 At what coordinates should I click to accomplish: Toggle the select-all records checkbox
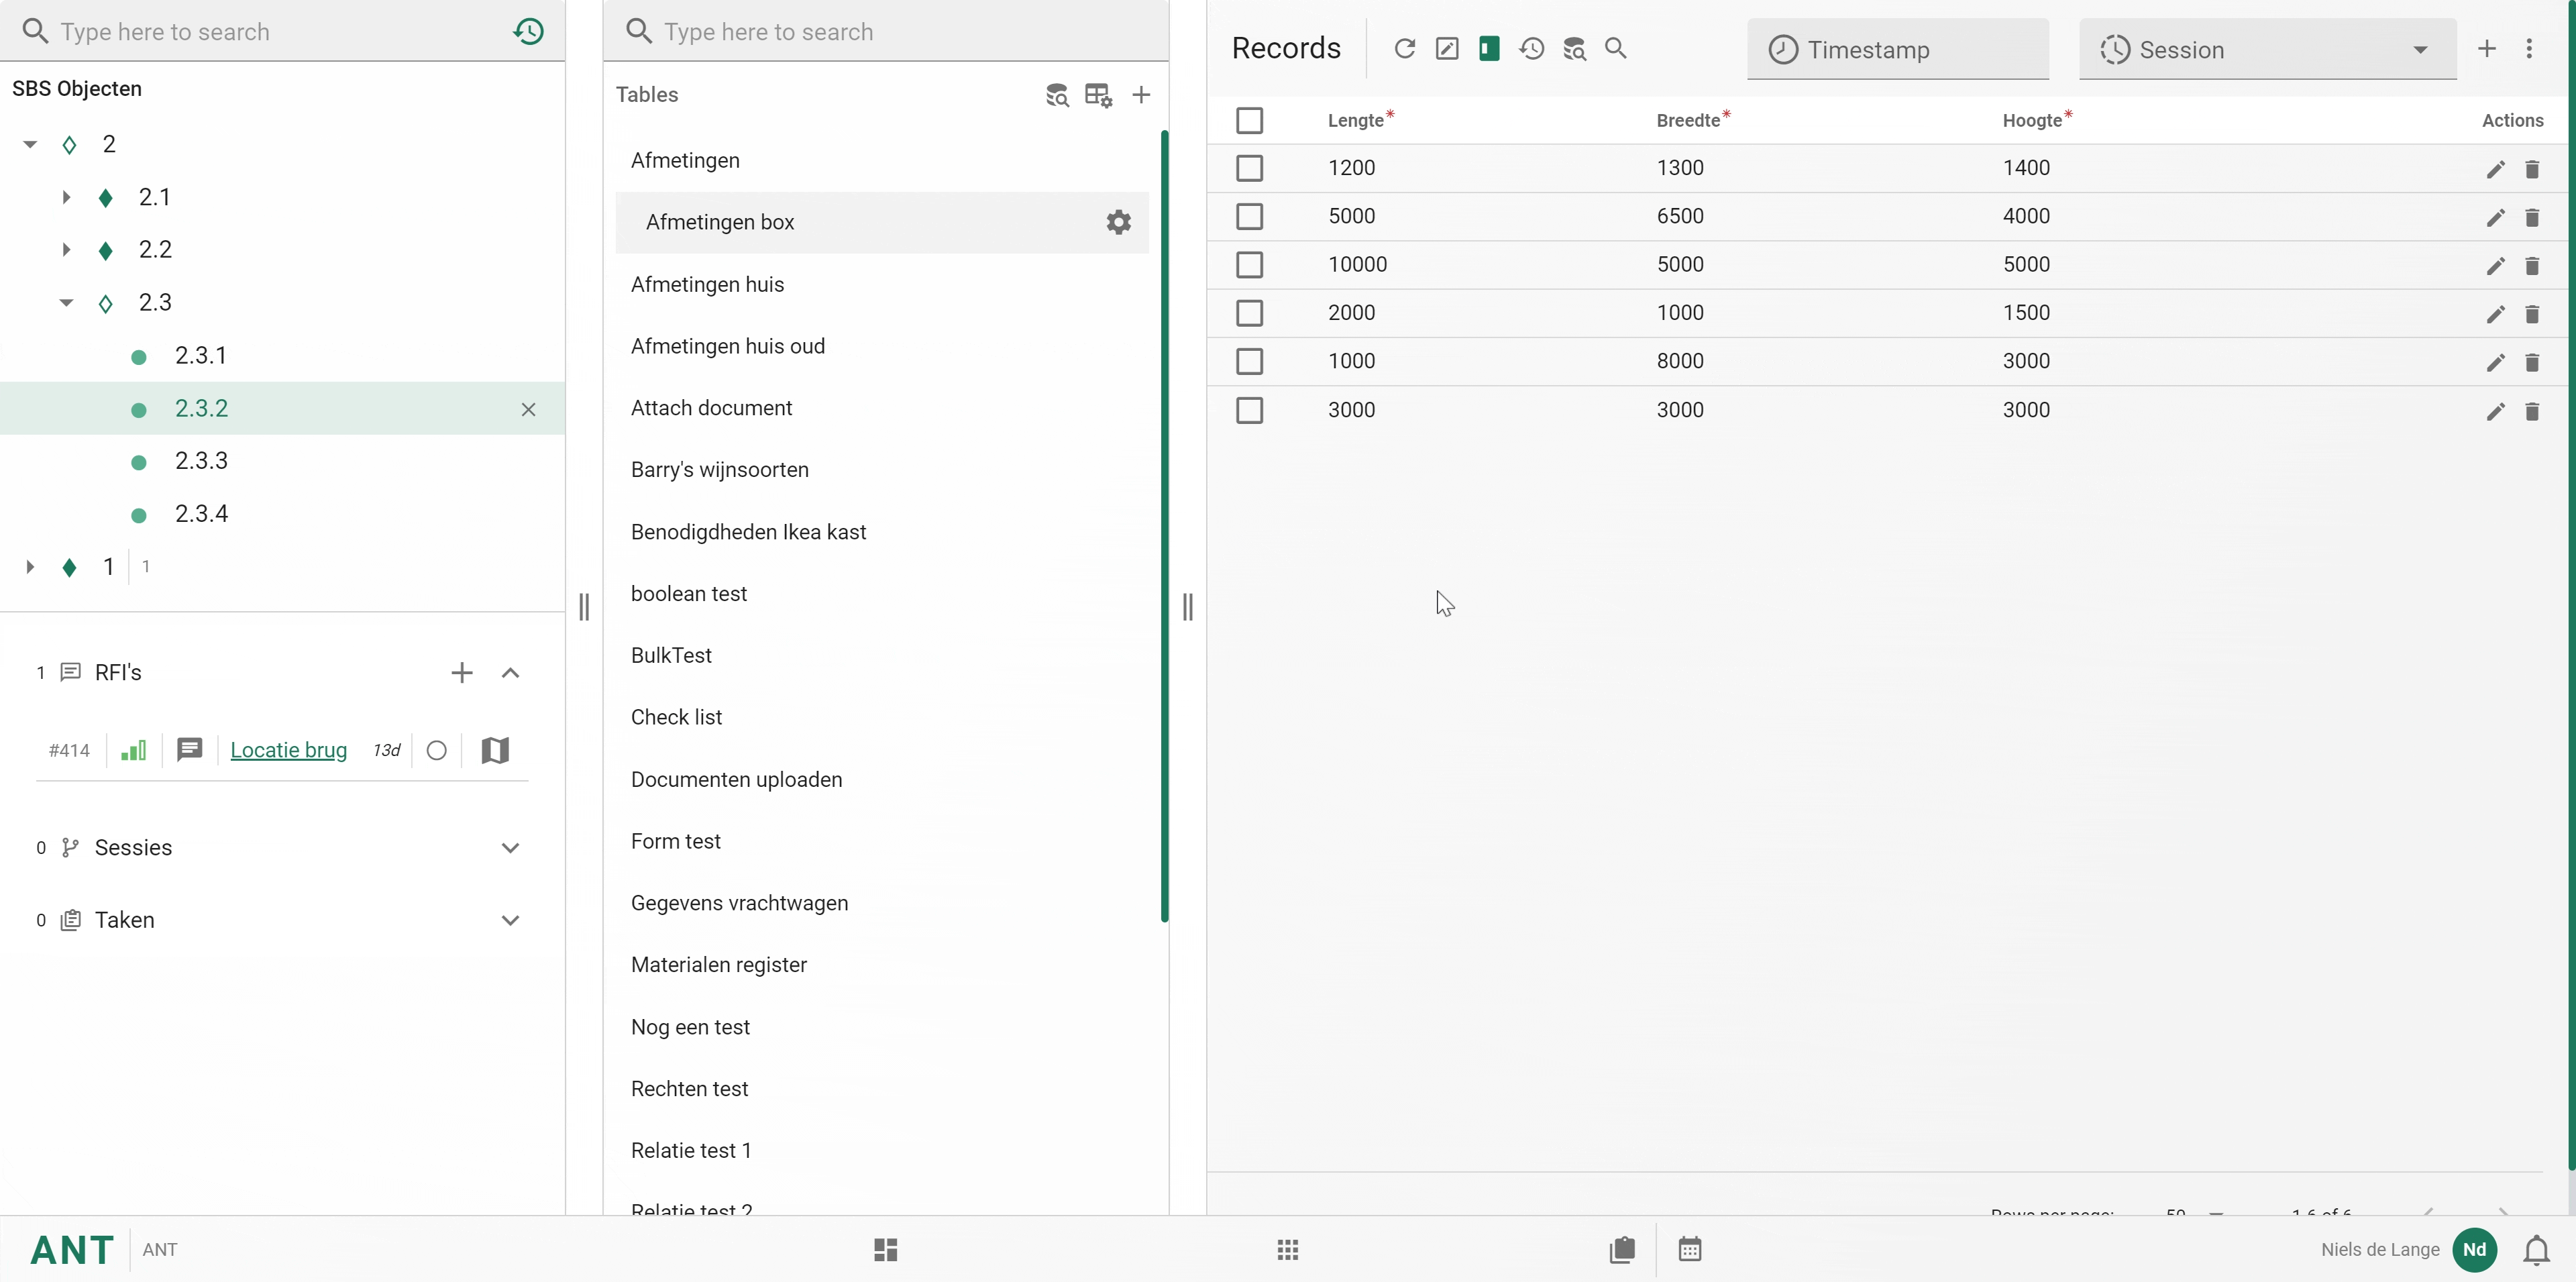point(1249,120)
